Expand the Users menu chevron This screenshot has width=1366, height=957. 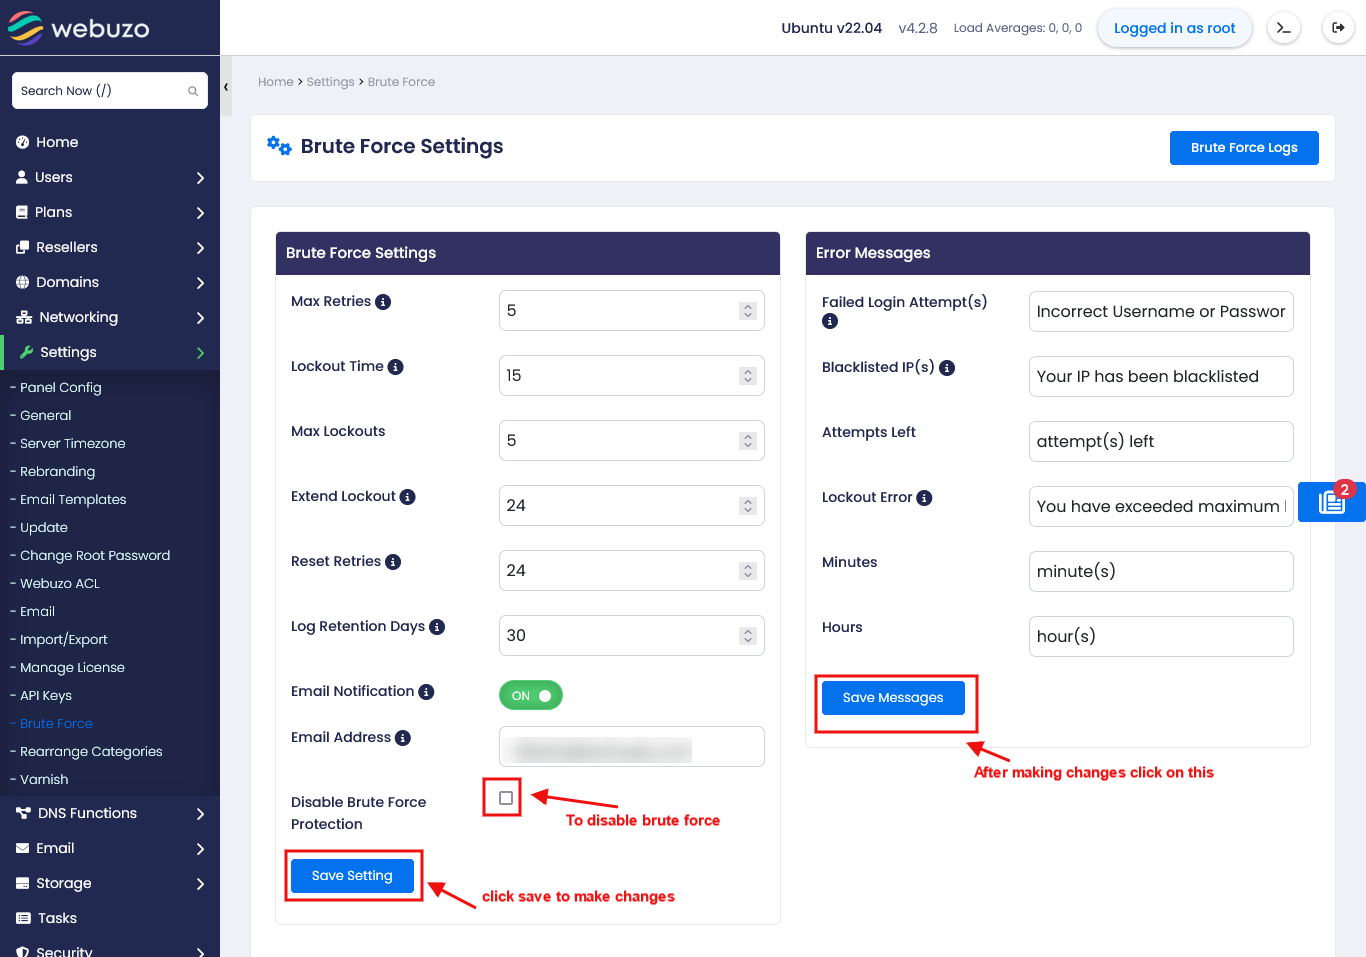200,178
